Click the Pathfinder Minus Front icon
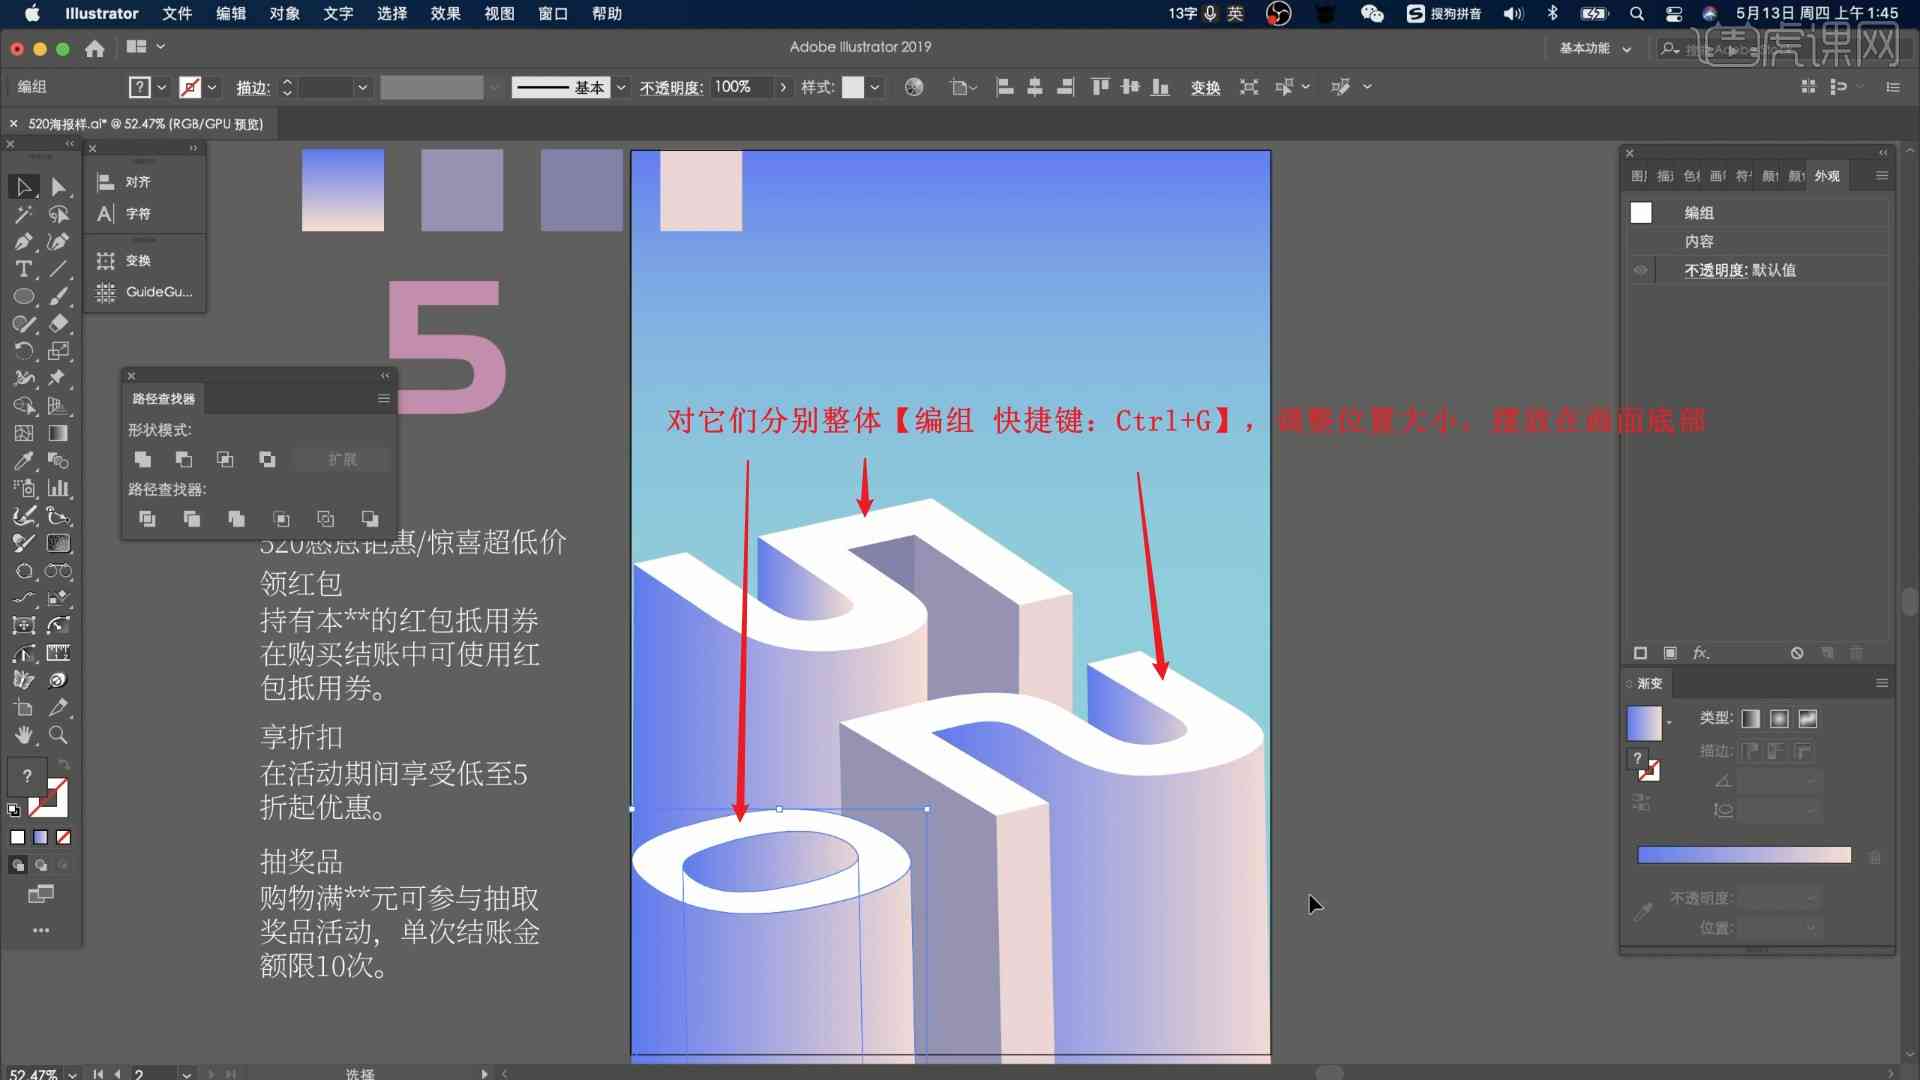The height and width of the screenshot is (1080, 1920). click(x=183, y=459)
